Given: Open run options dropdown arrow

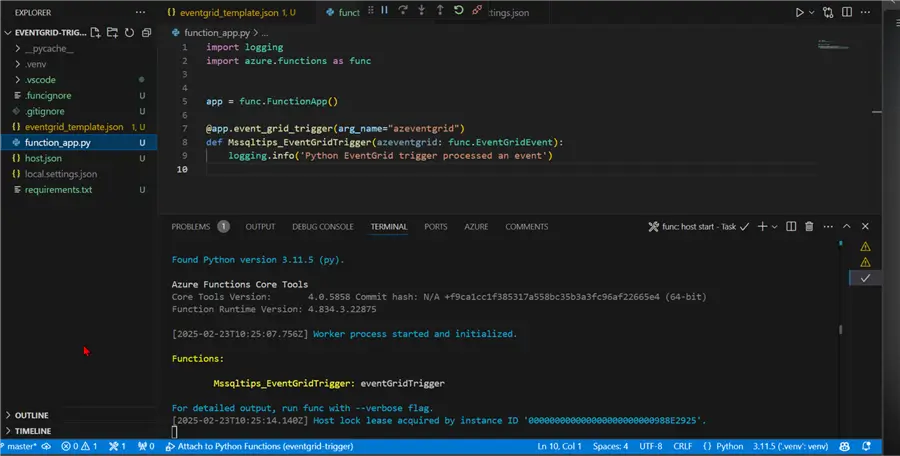Looking at the screenshot, I should 812,12.
